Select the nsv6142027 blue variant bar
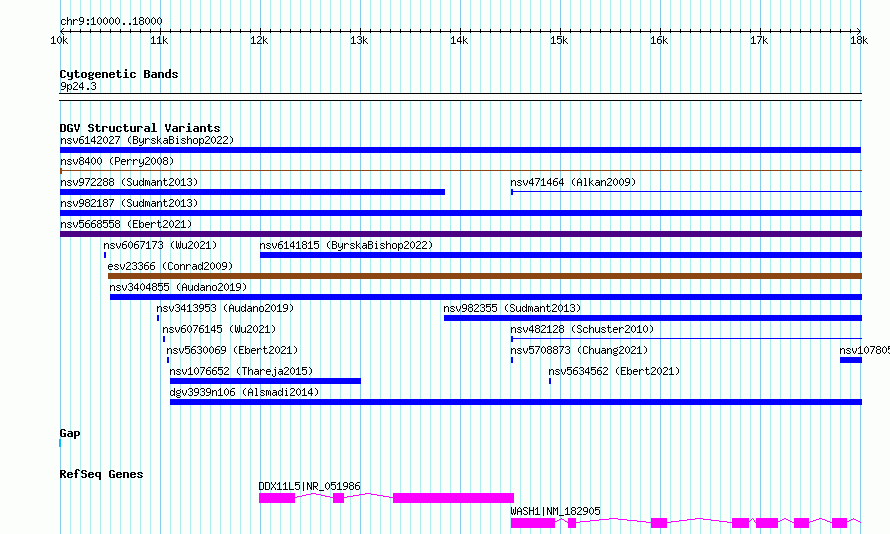Viewport: 890px width, 534px height. 460,150
